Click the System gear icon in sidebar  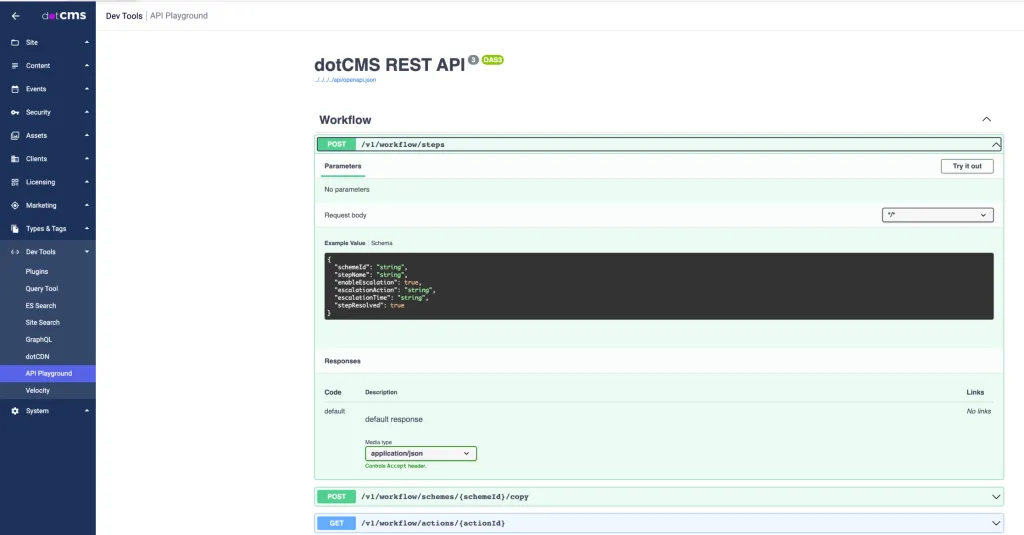point(15,411)
